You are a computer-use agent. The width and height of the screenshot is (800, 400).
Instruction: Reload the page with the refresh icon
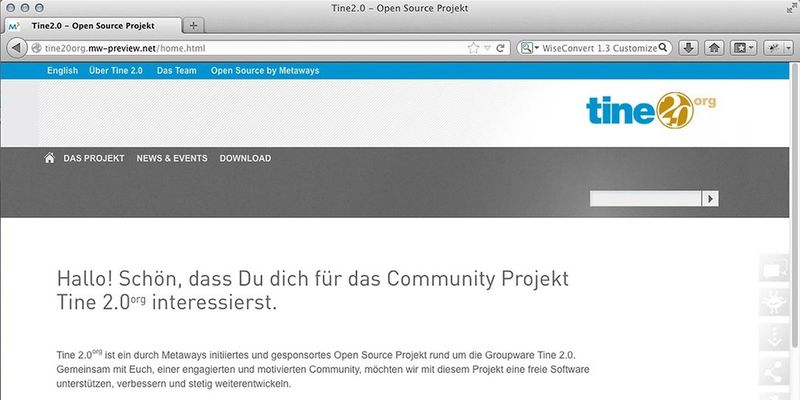point(501,48)
